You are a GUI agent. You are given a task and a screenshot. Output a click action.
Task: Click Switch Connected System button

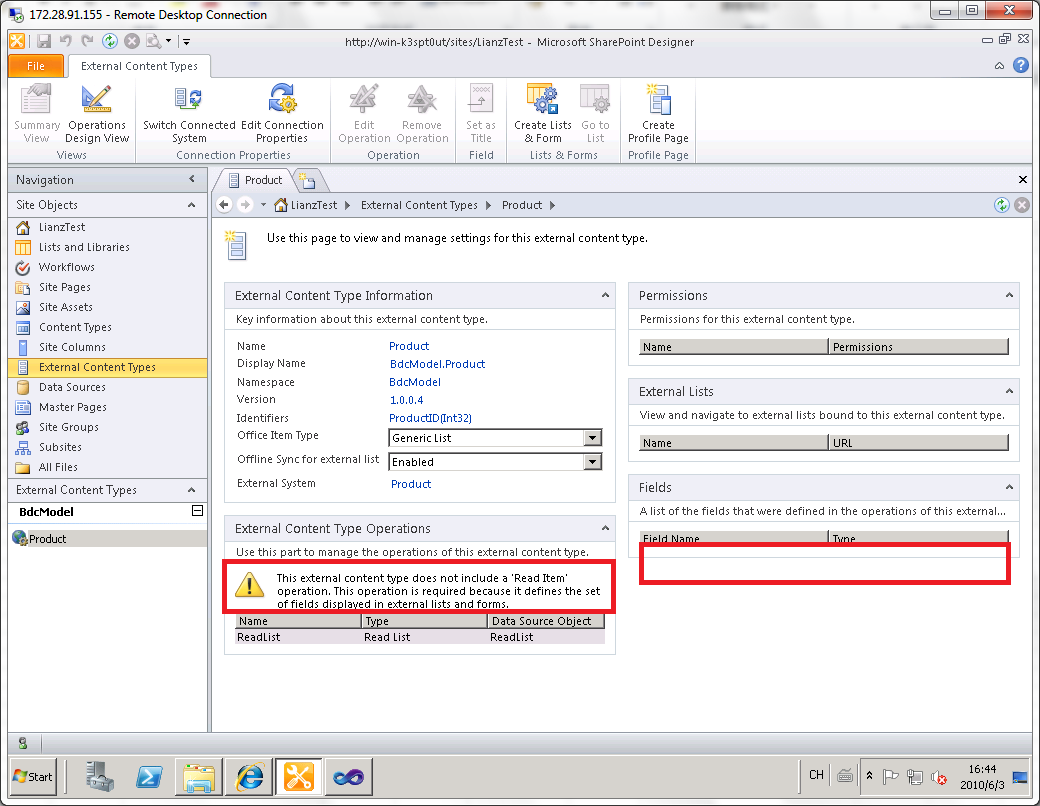189,113
